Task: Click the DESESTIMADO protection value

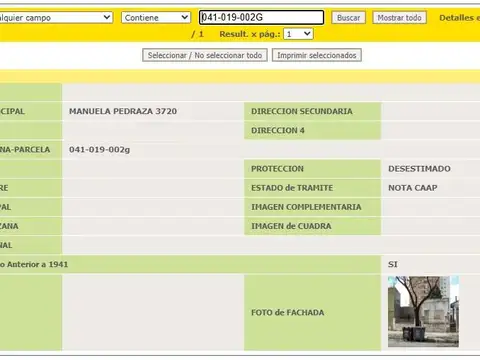Action: [419, 169]
